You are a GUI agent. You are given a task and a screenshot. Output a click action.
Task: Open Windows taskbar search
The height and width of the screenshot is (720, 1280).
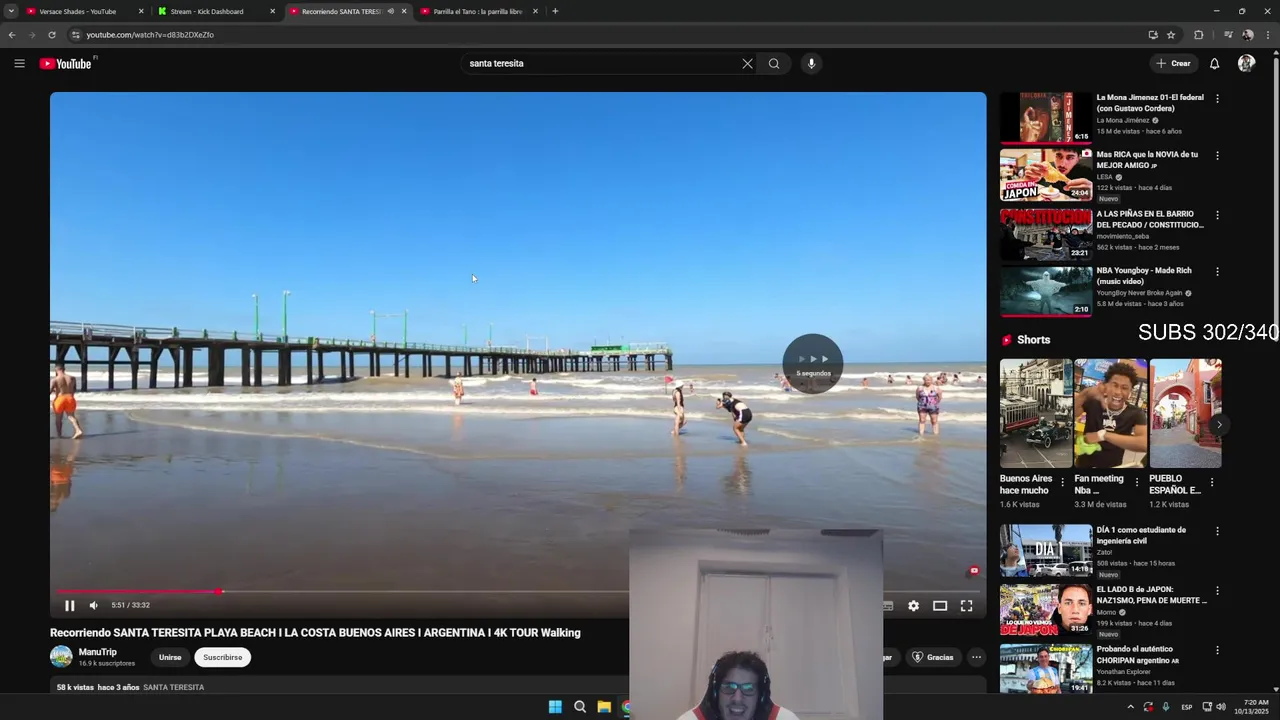coord(580,707)
